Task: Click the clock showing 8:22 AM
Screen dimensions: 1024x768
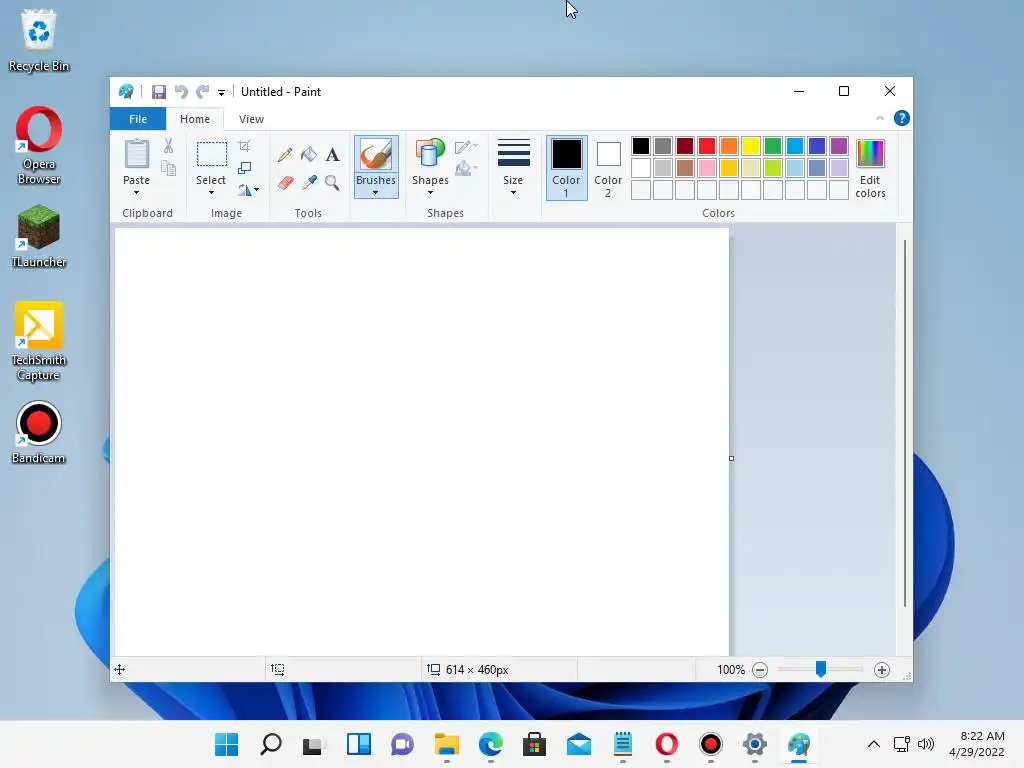Action: point(982,736)
